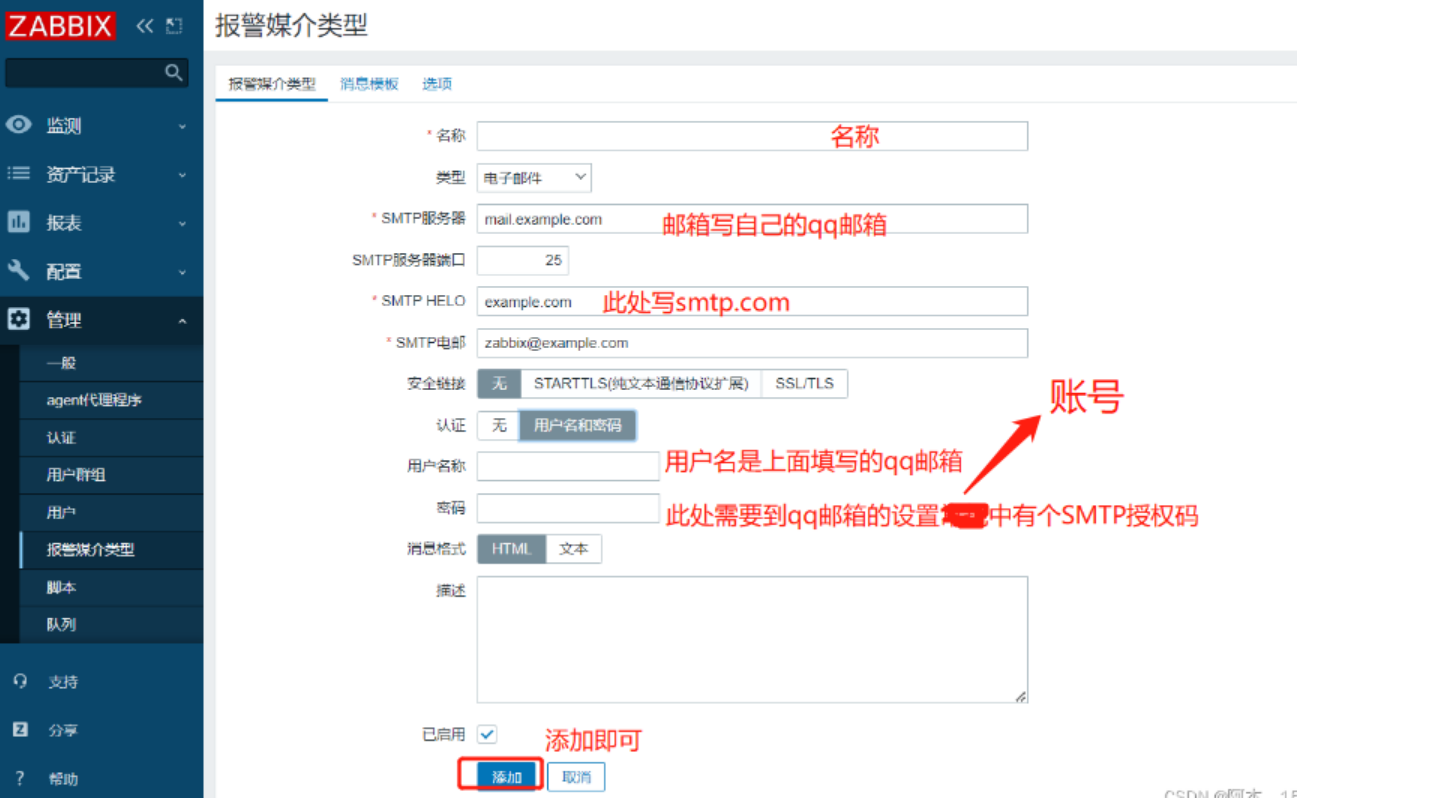
Task: Hide sidebar using the window icon beside logo
Action: (174, 26)
